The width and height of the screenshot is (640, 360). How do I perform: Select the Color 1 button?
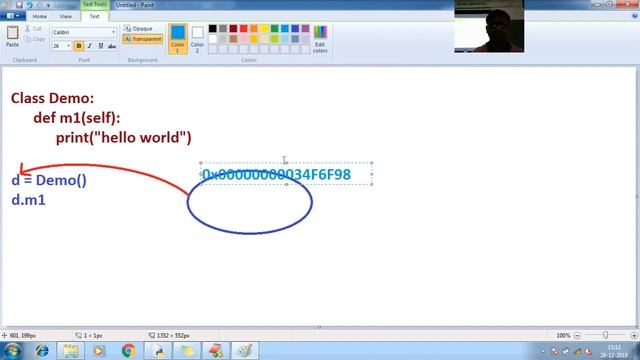[x=178, y=39]
